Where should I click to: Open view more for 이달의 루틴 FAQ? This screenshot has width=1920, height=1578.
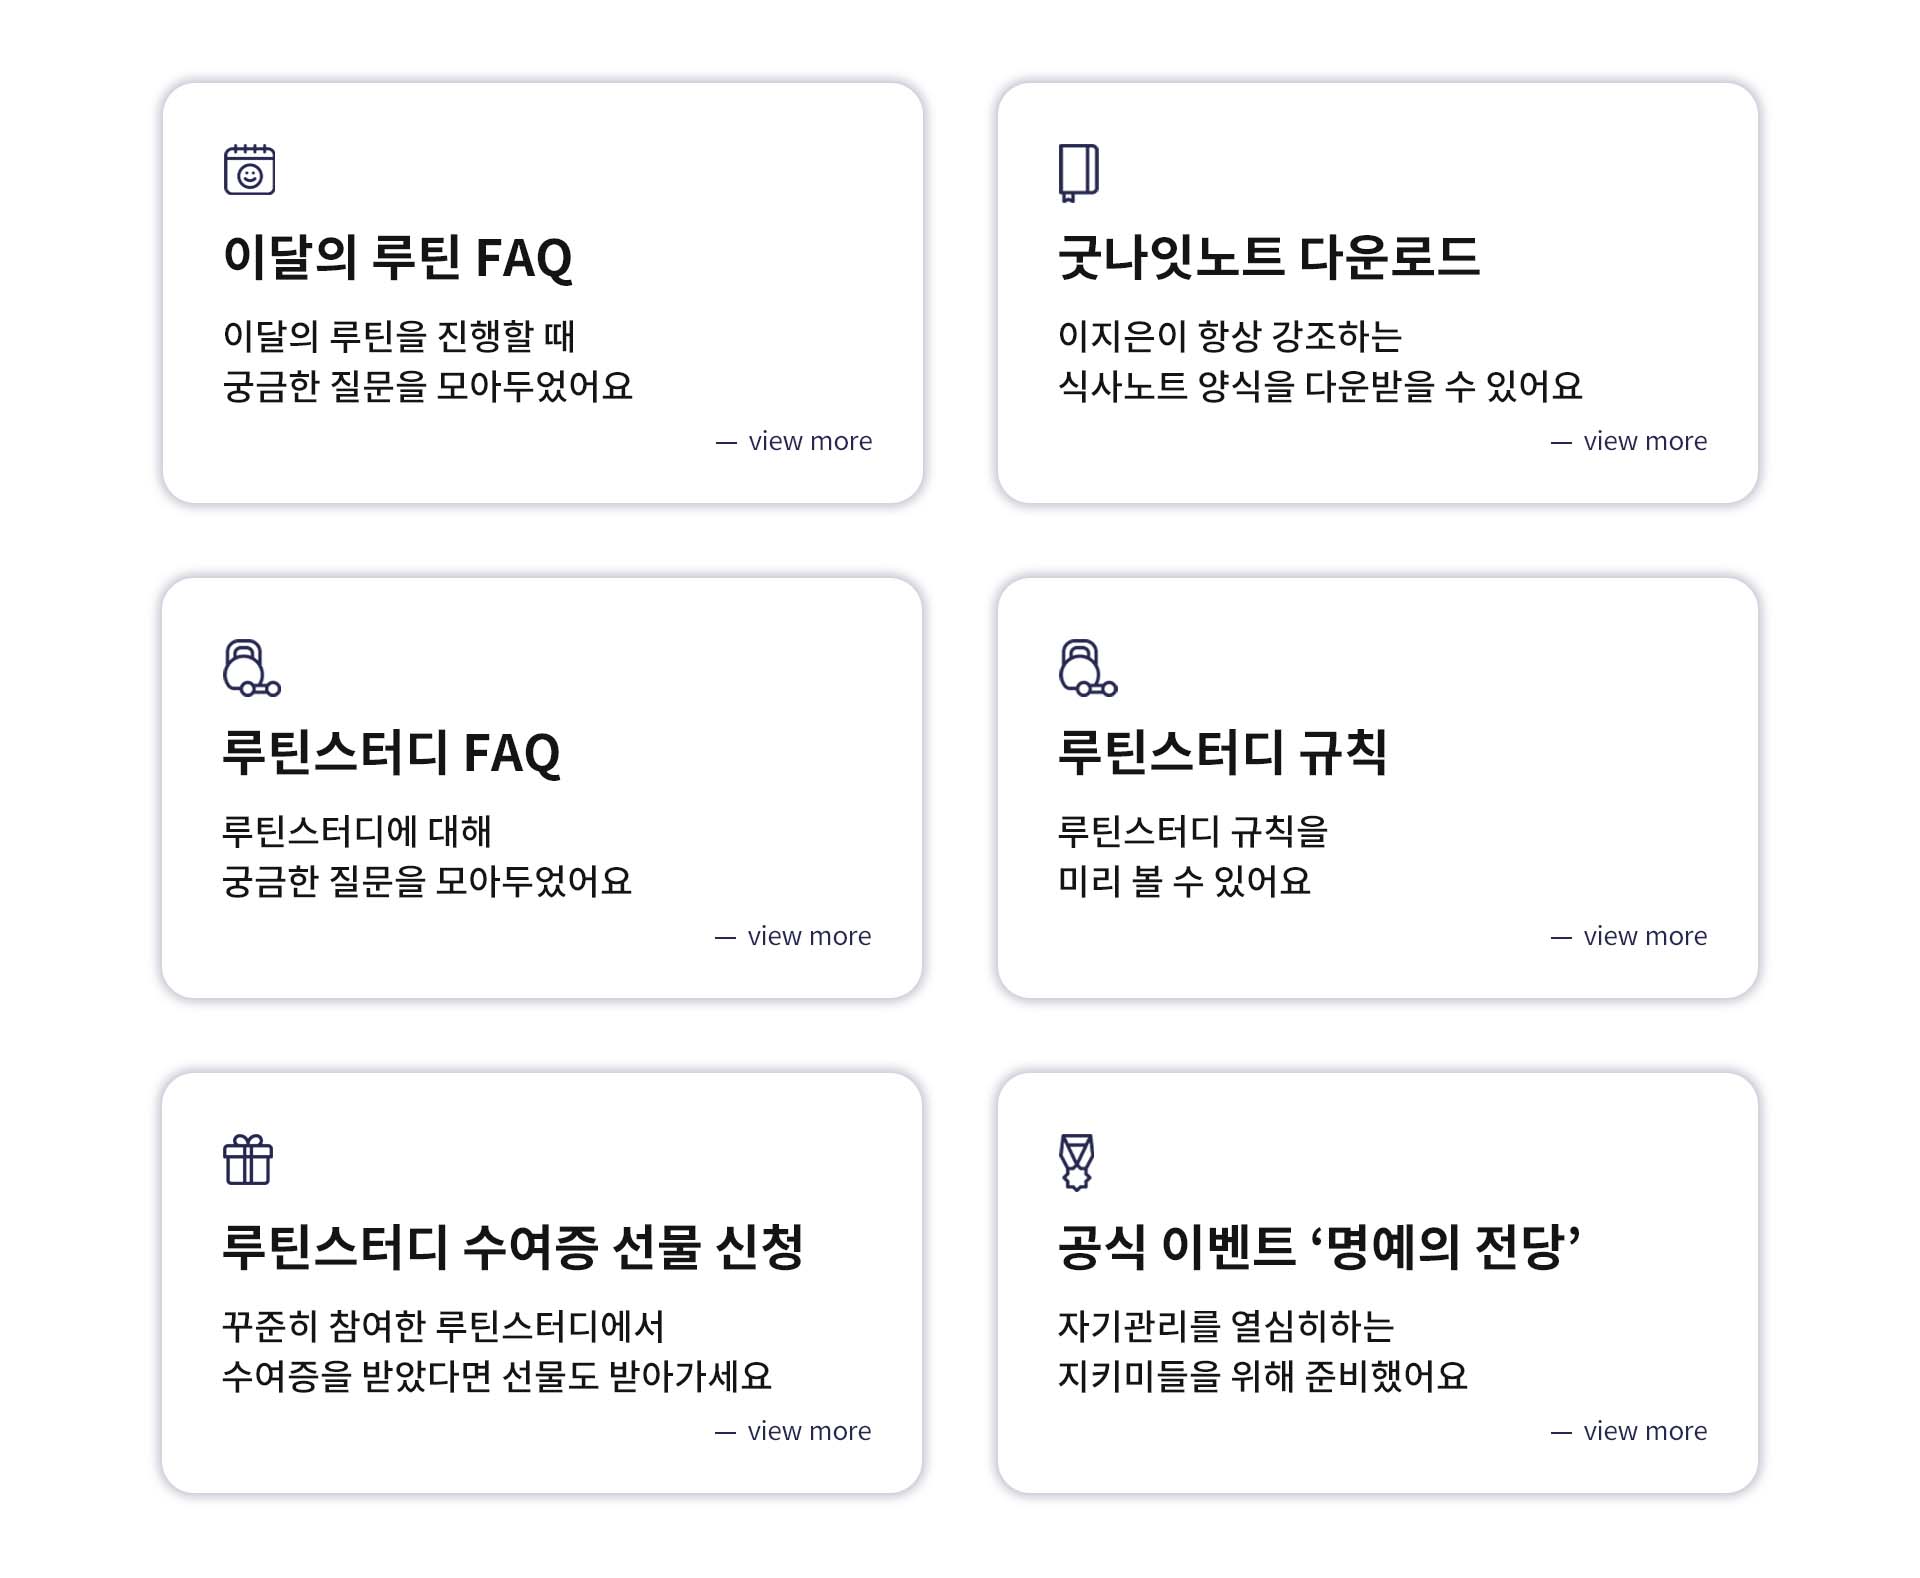coord(808,441)
